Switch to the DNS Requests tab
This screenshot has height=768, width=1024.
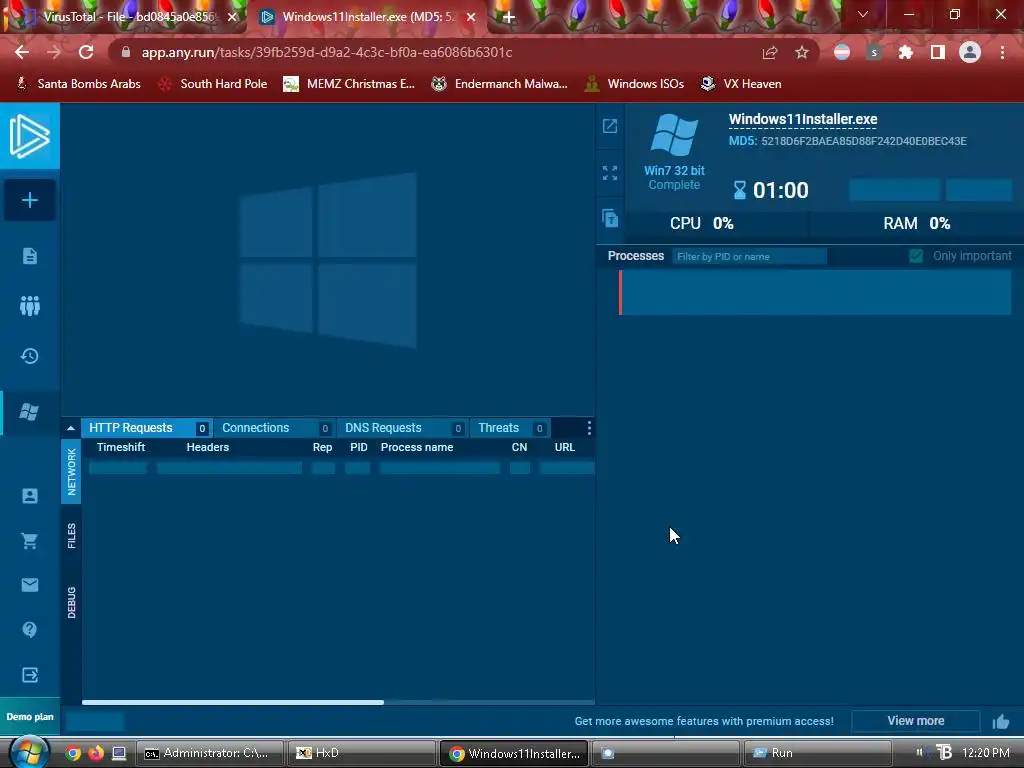pos(403,428)
